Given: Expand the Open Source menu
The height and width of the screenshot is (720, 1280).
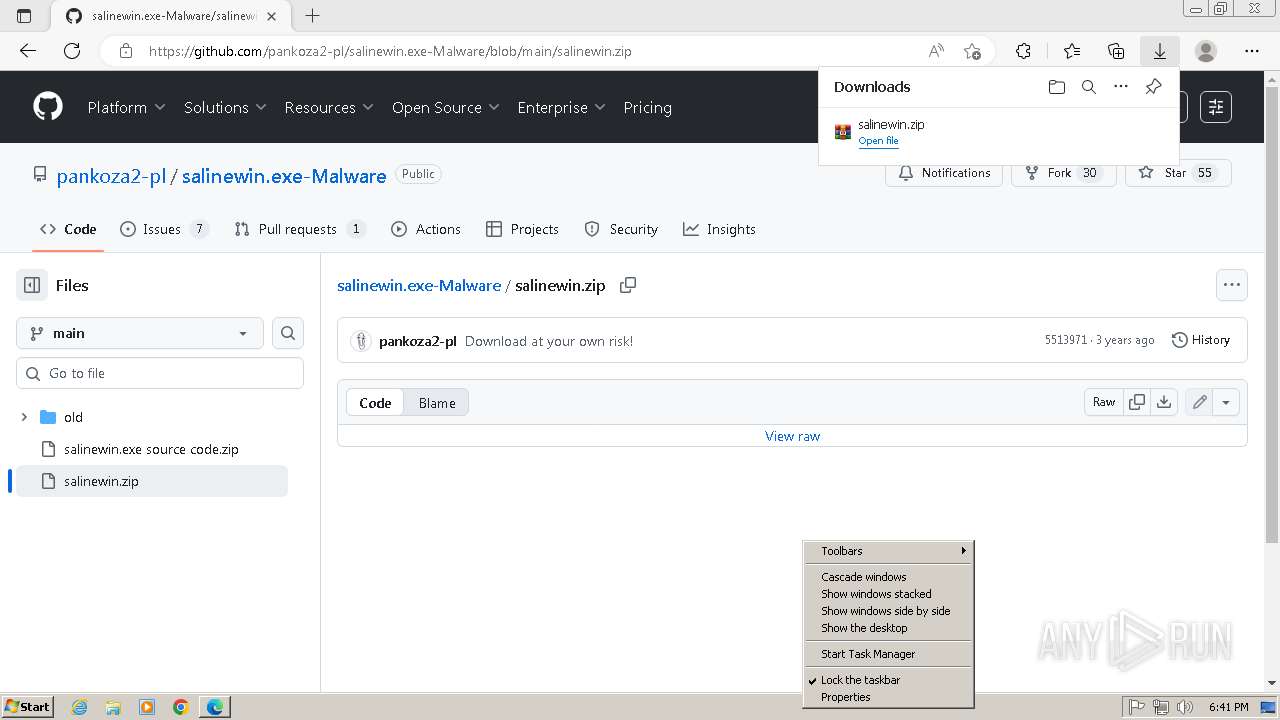Looking at the screenshot, I should pyautogui.click(x=445, y=107).
